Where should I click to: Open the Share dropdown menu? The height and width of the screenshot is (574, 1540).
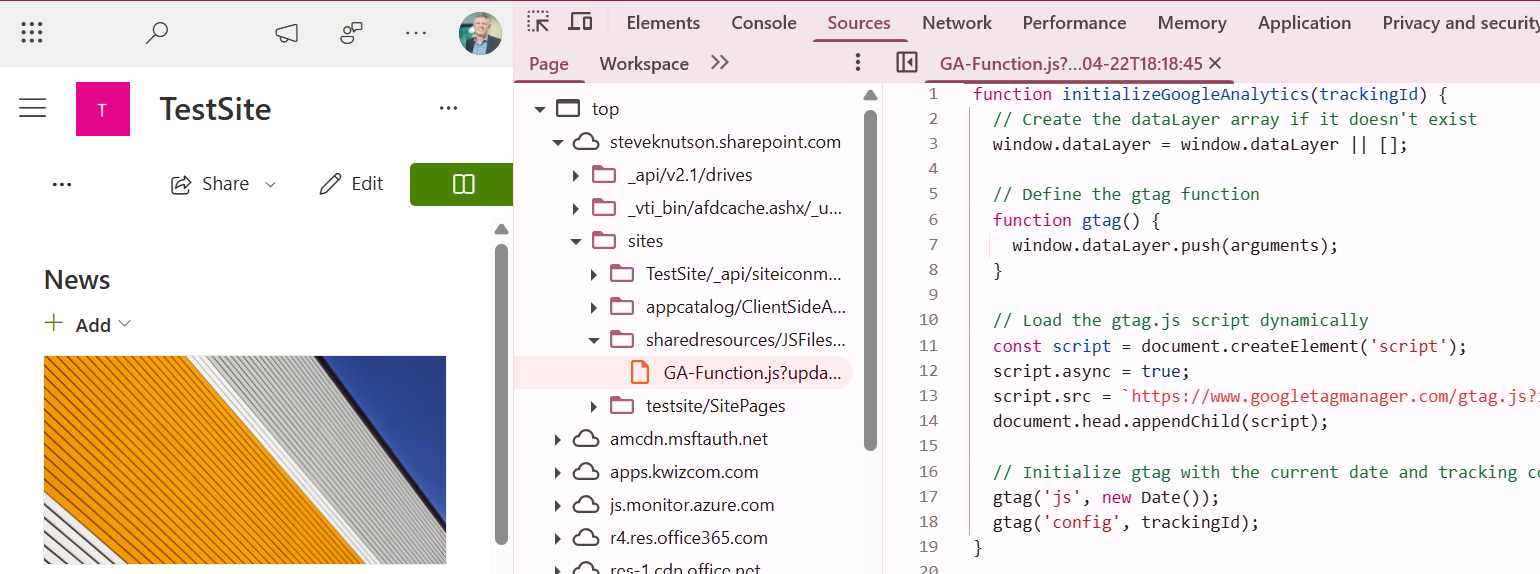224,184
